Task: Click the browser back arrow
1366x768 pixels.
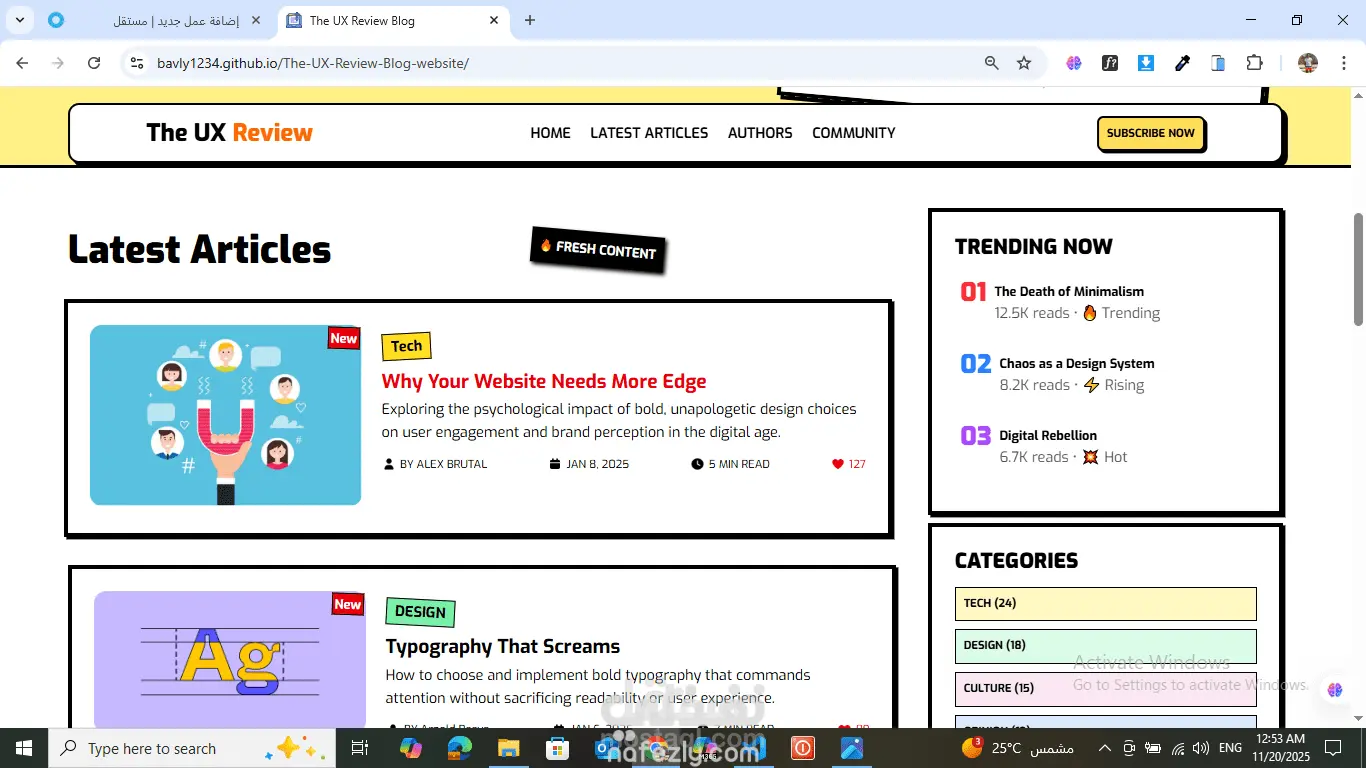Action: (22, 63)
